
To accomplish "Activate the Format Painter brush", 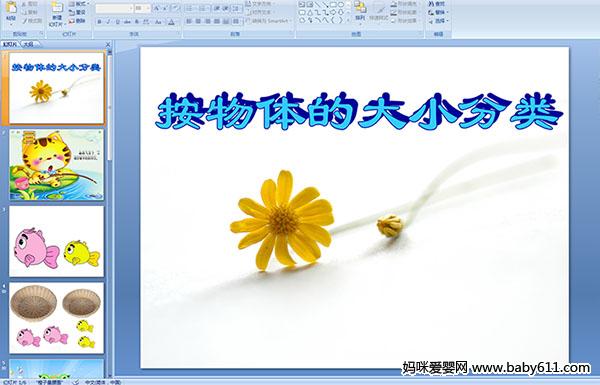I will 33,21.
